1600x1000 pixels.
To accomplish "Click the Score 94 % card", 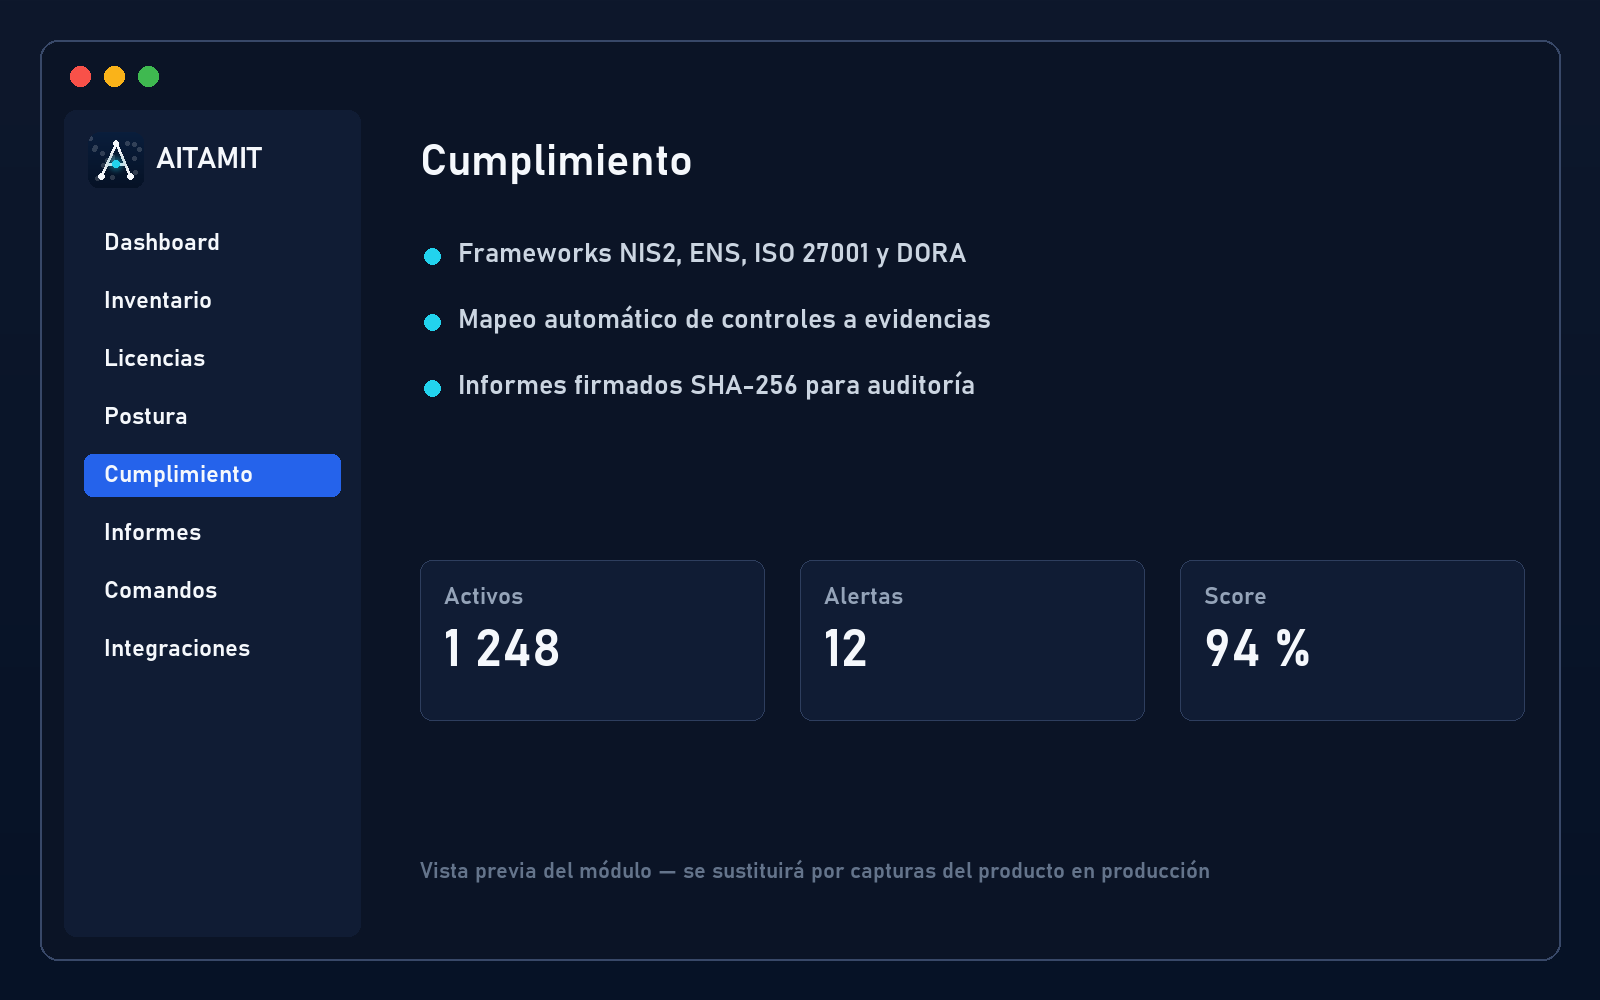I will pos(1352,640).
